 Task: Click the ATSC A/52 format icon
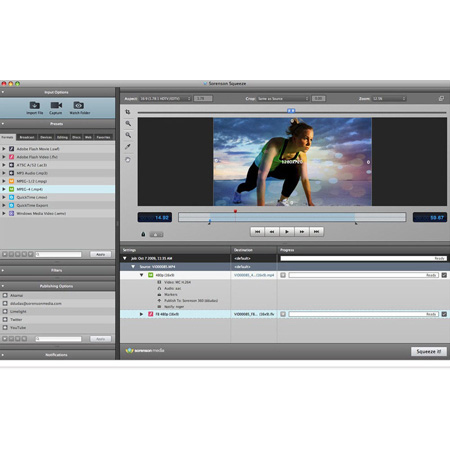[x=11, y=165]
